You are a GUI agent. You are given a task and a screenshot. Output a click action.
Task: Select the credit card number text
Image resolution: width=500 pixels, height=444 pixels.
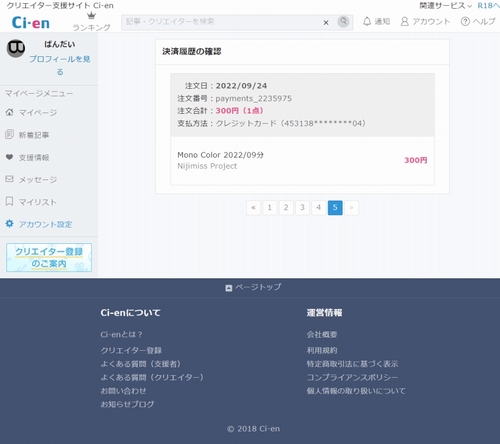coord(323,123)
